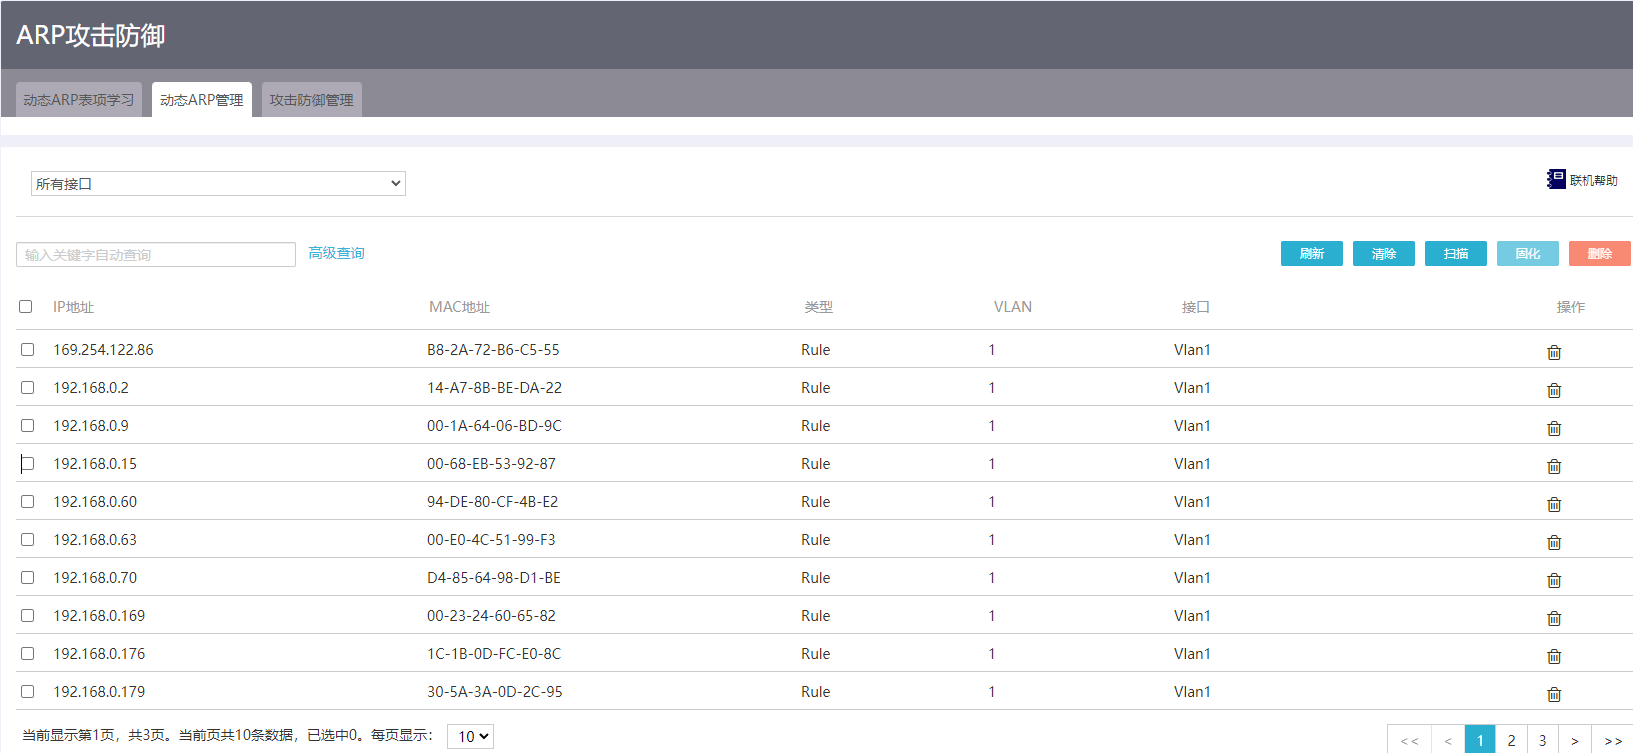Check the 192.168.0.2 row checkbox

tap(28, 388)
